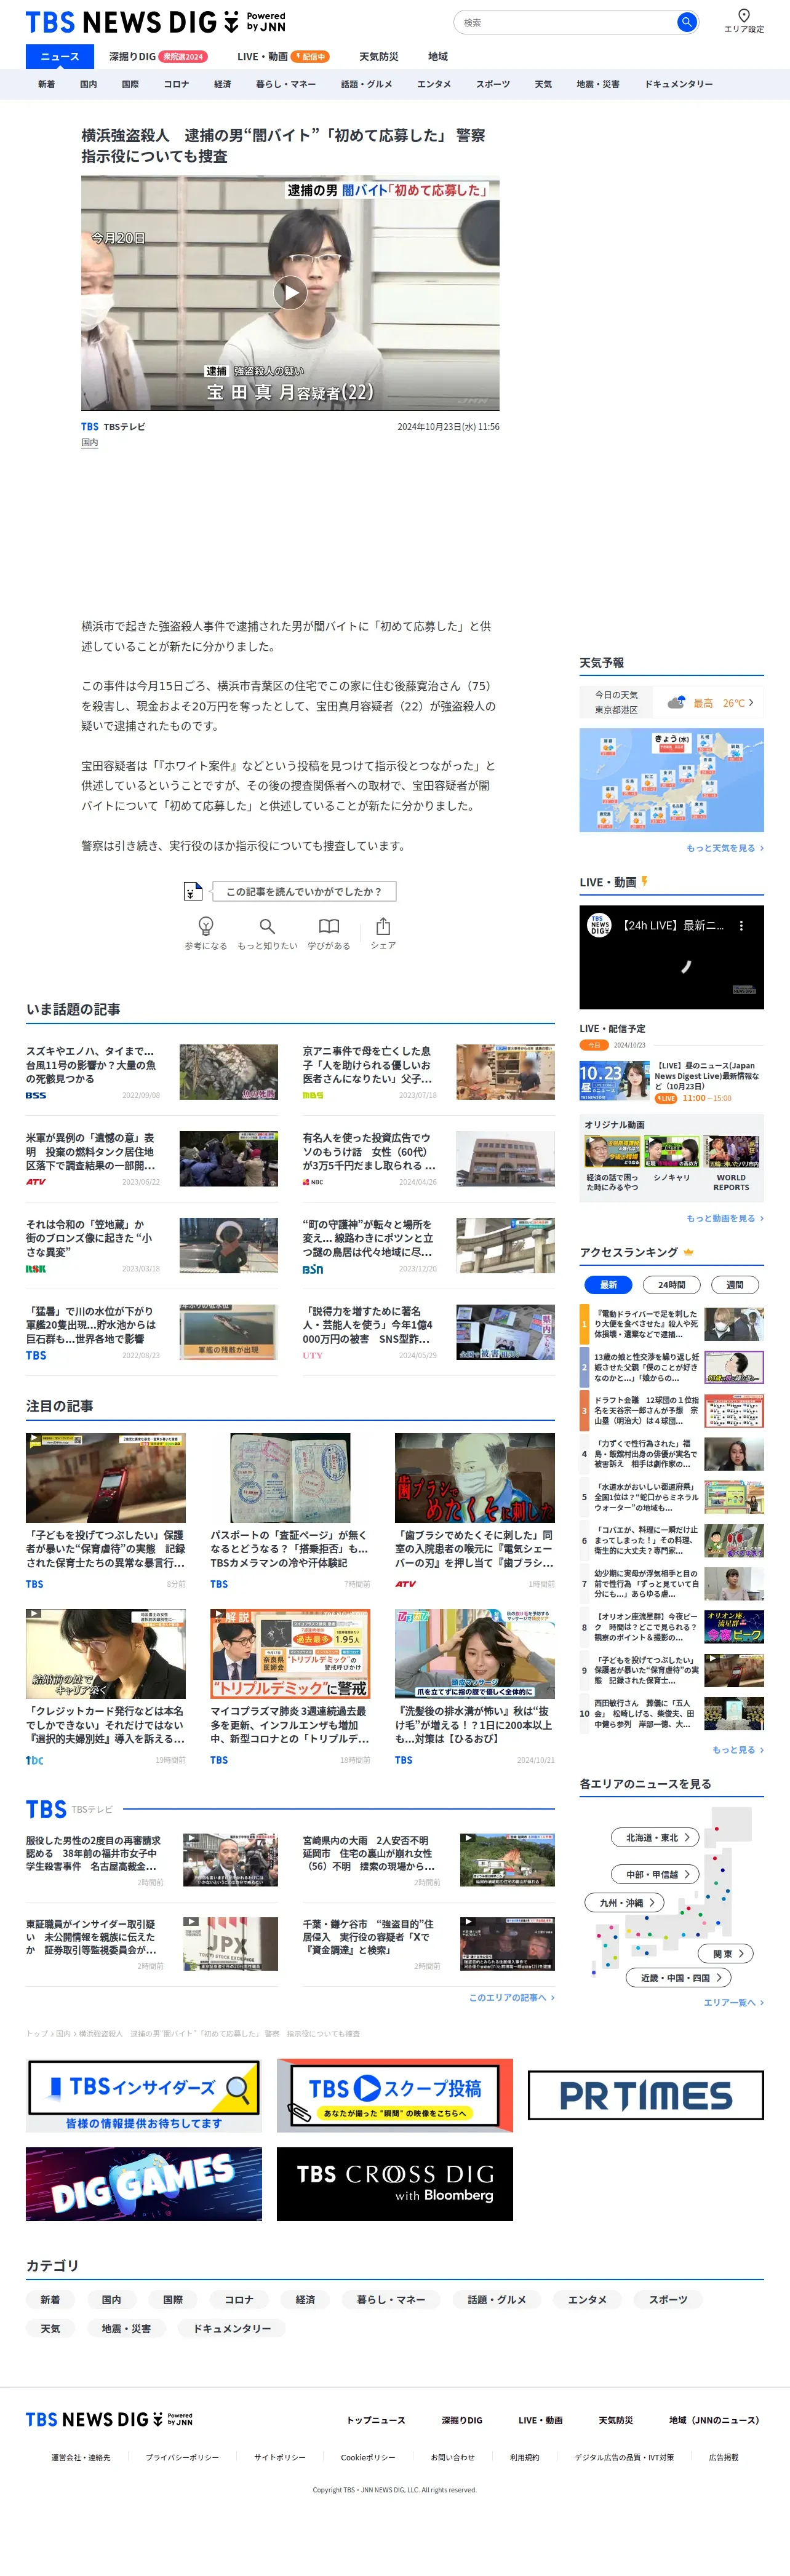Open the 九州・沖縄 area button
Image resolution: width=790 pixels, height=2576 pixels.
pyautogui.click(x=624, y=1902)
